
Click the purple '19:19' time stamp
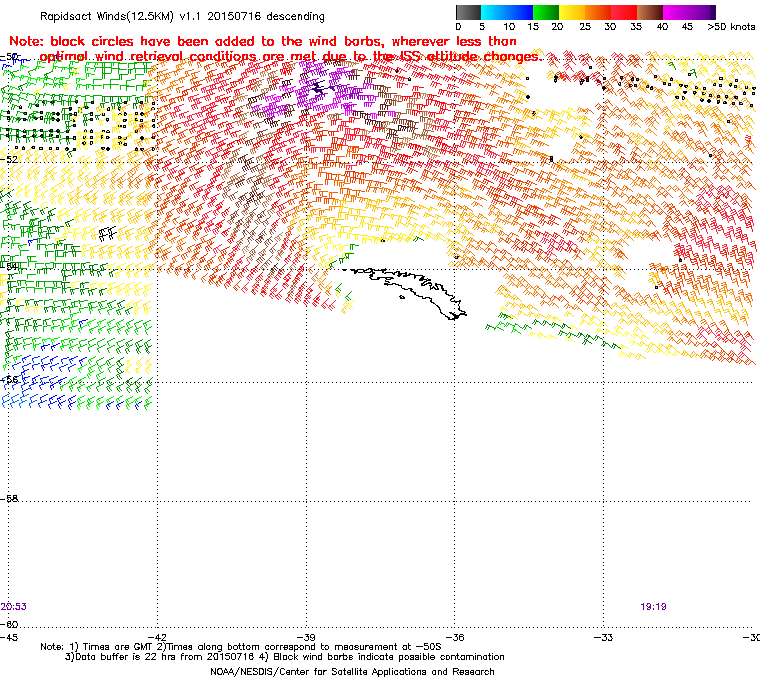(653, 607)
